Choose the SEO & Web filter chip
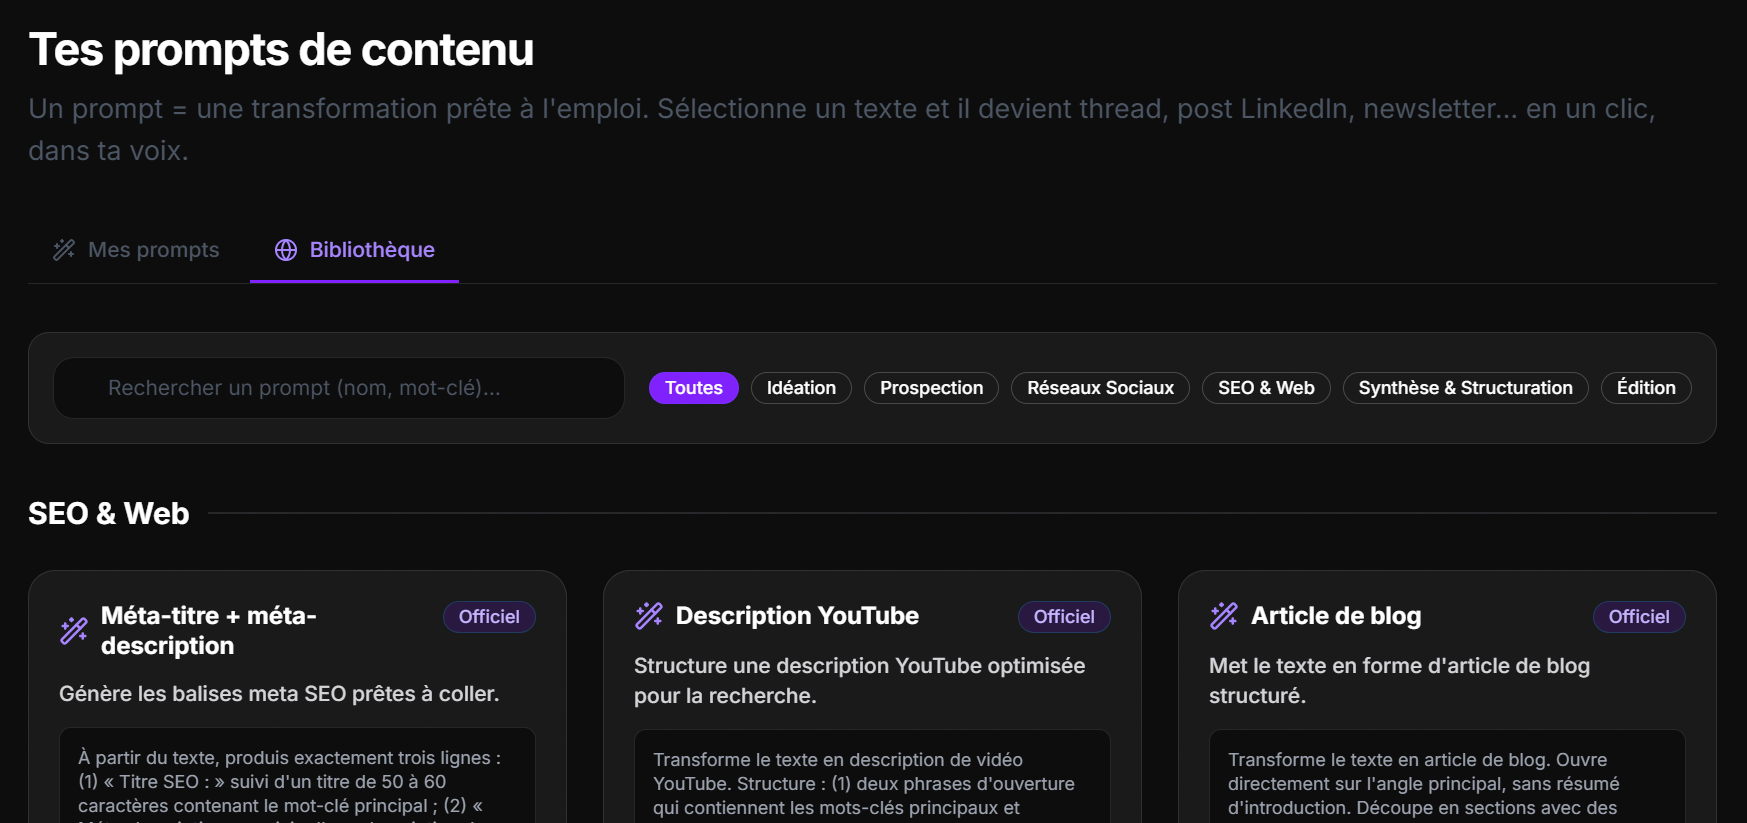Viewport: 1747px width, 823px height. point(1266,388)
